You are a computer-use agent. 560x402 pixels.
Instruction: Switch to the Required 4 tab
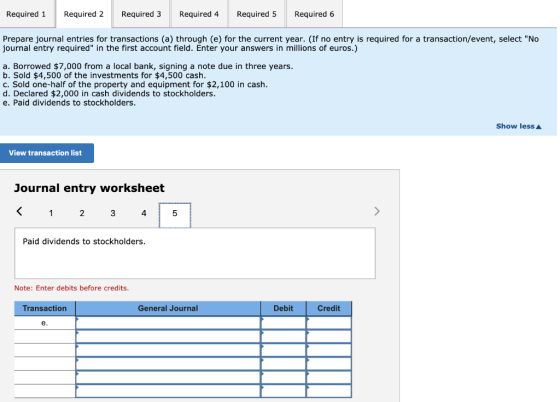(199, 14)
